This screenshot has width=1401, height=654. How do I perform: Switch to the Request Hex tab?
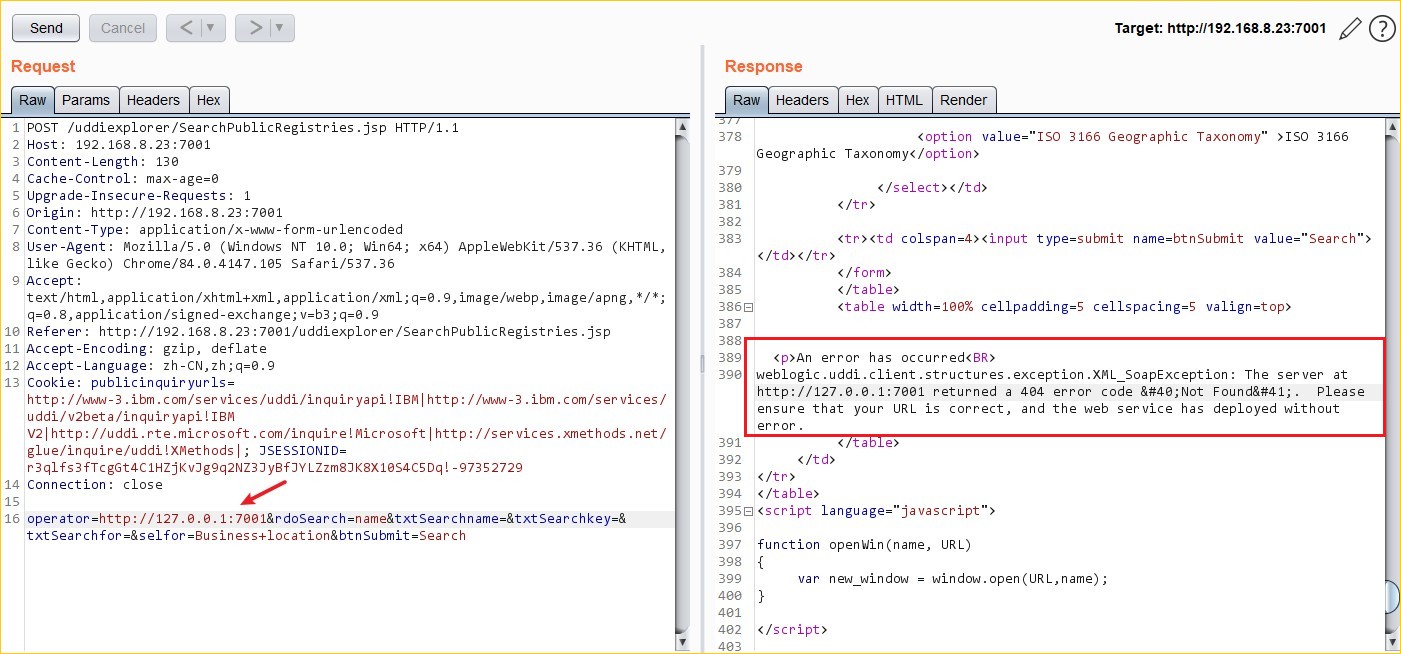(x=209, y=100)
